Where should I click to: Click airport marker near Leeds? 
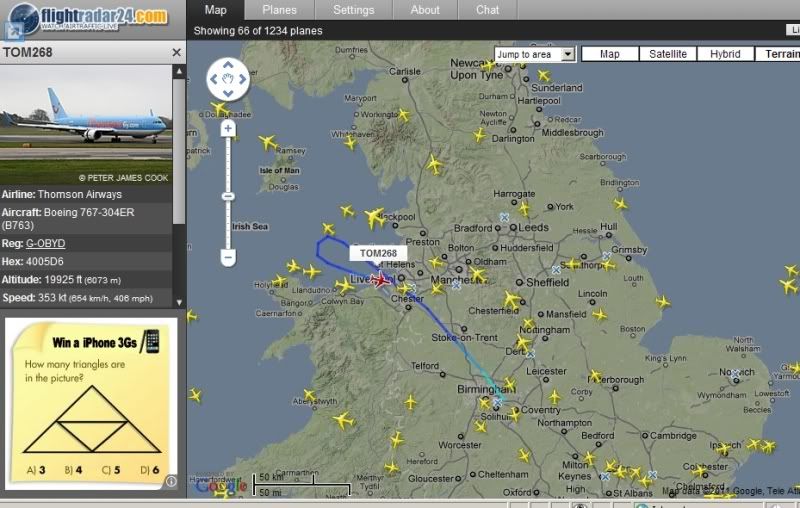pos(504,217)
